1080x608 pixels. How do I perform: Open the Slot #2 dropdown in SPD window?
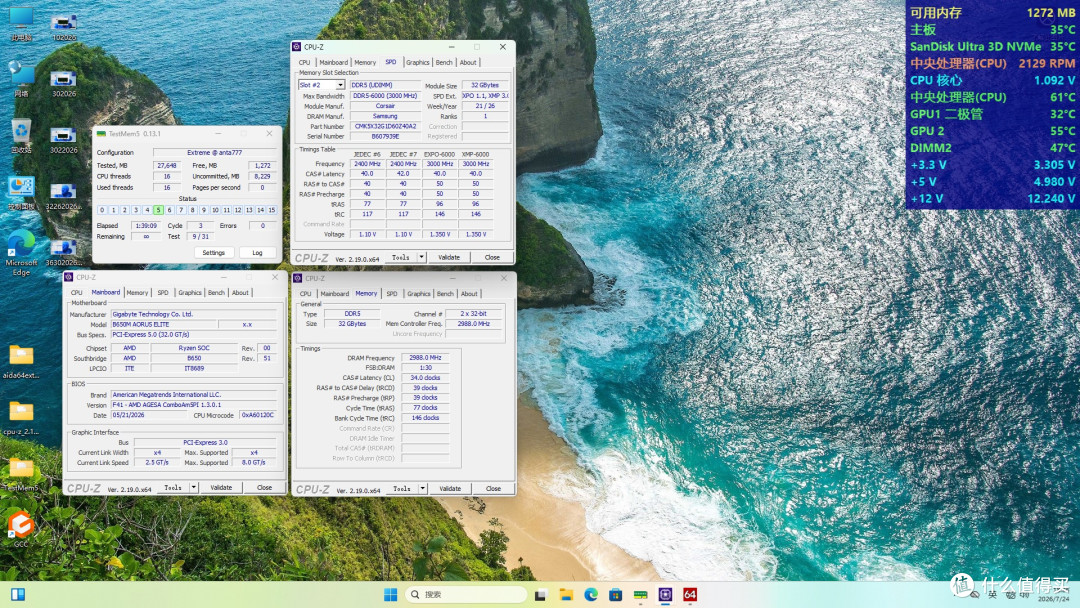click(340, 85)
